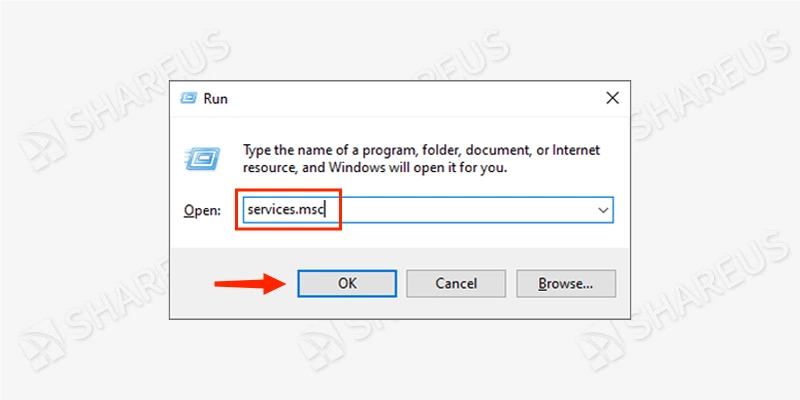Click the "Type the name of a program" description
Screen dimensions: 800x400
pyautogui.click(x=421, y=159)
